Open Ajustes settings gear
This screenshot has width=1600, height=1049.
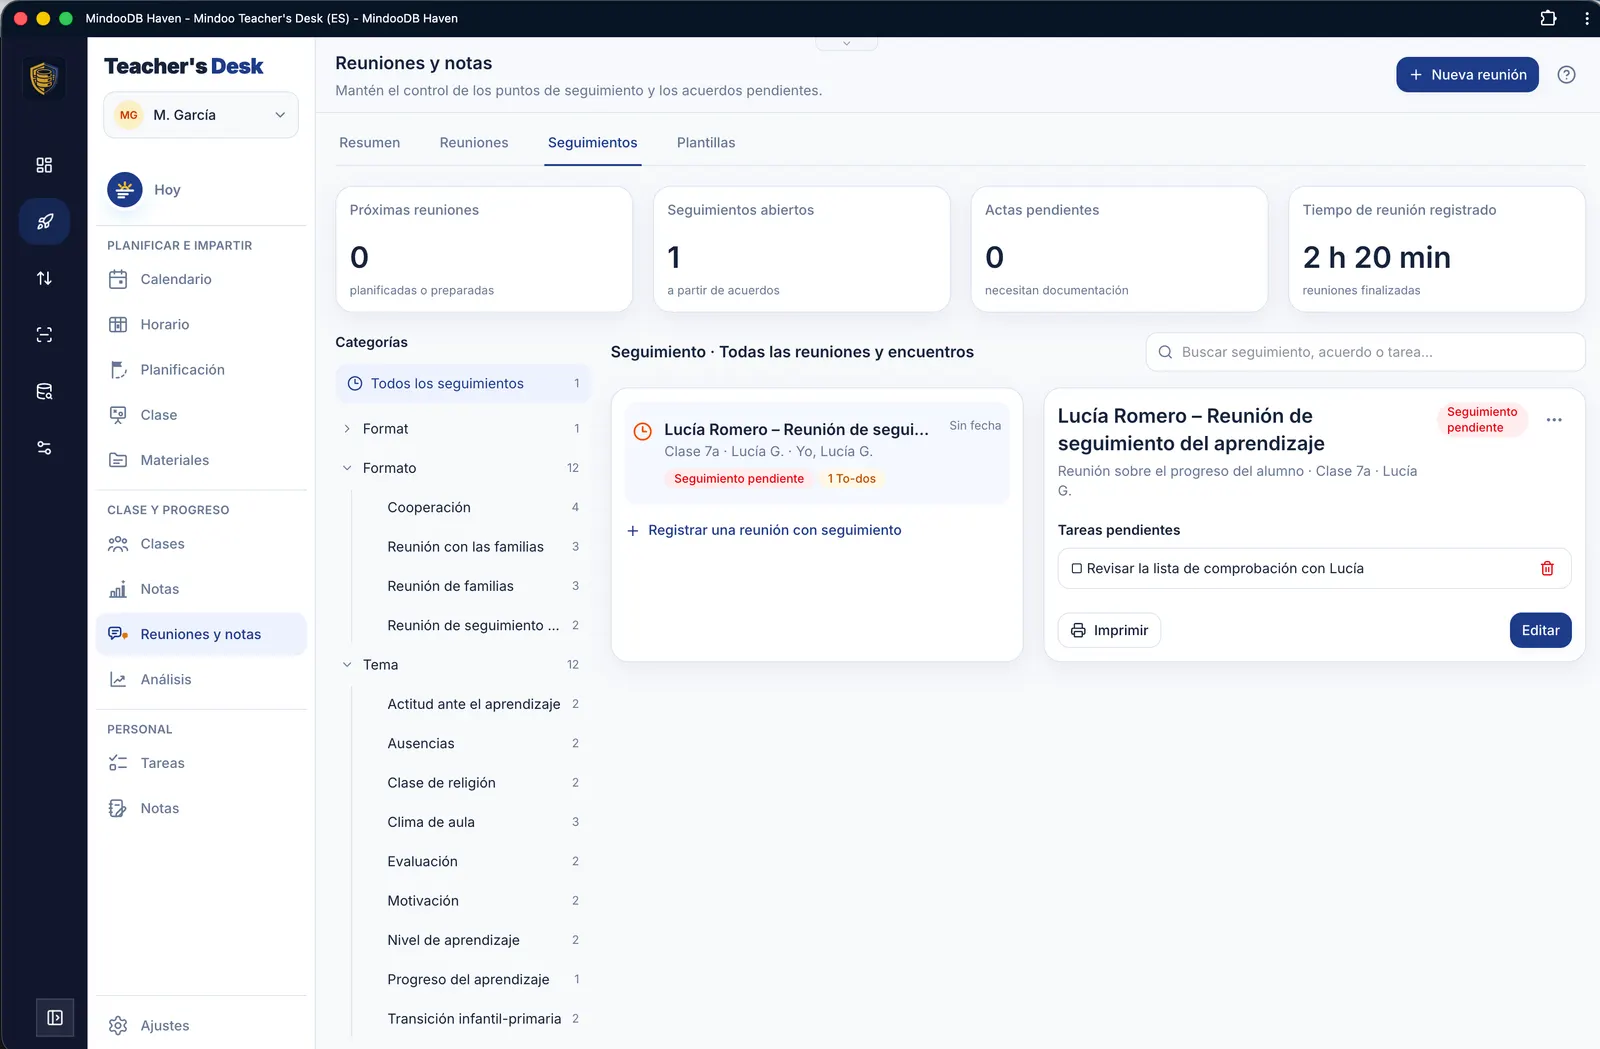(x=201, y=1025)
